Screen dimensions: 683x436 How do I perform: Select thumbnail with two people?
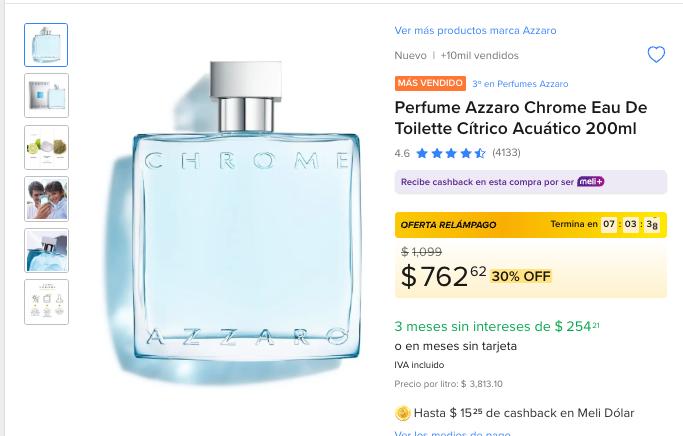46,199
